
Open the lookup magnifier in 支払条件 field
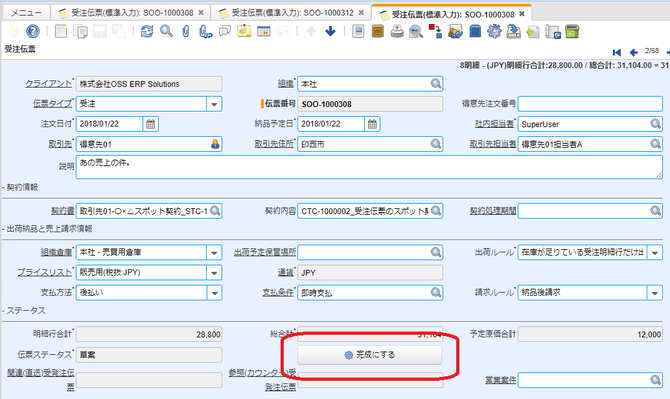(435, 292)
